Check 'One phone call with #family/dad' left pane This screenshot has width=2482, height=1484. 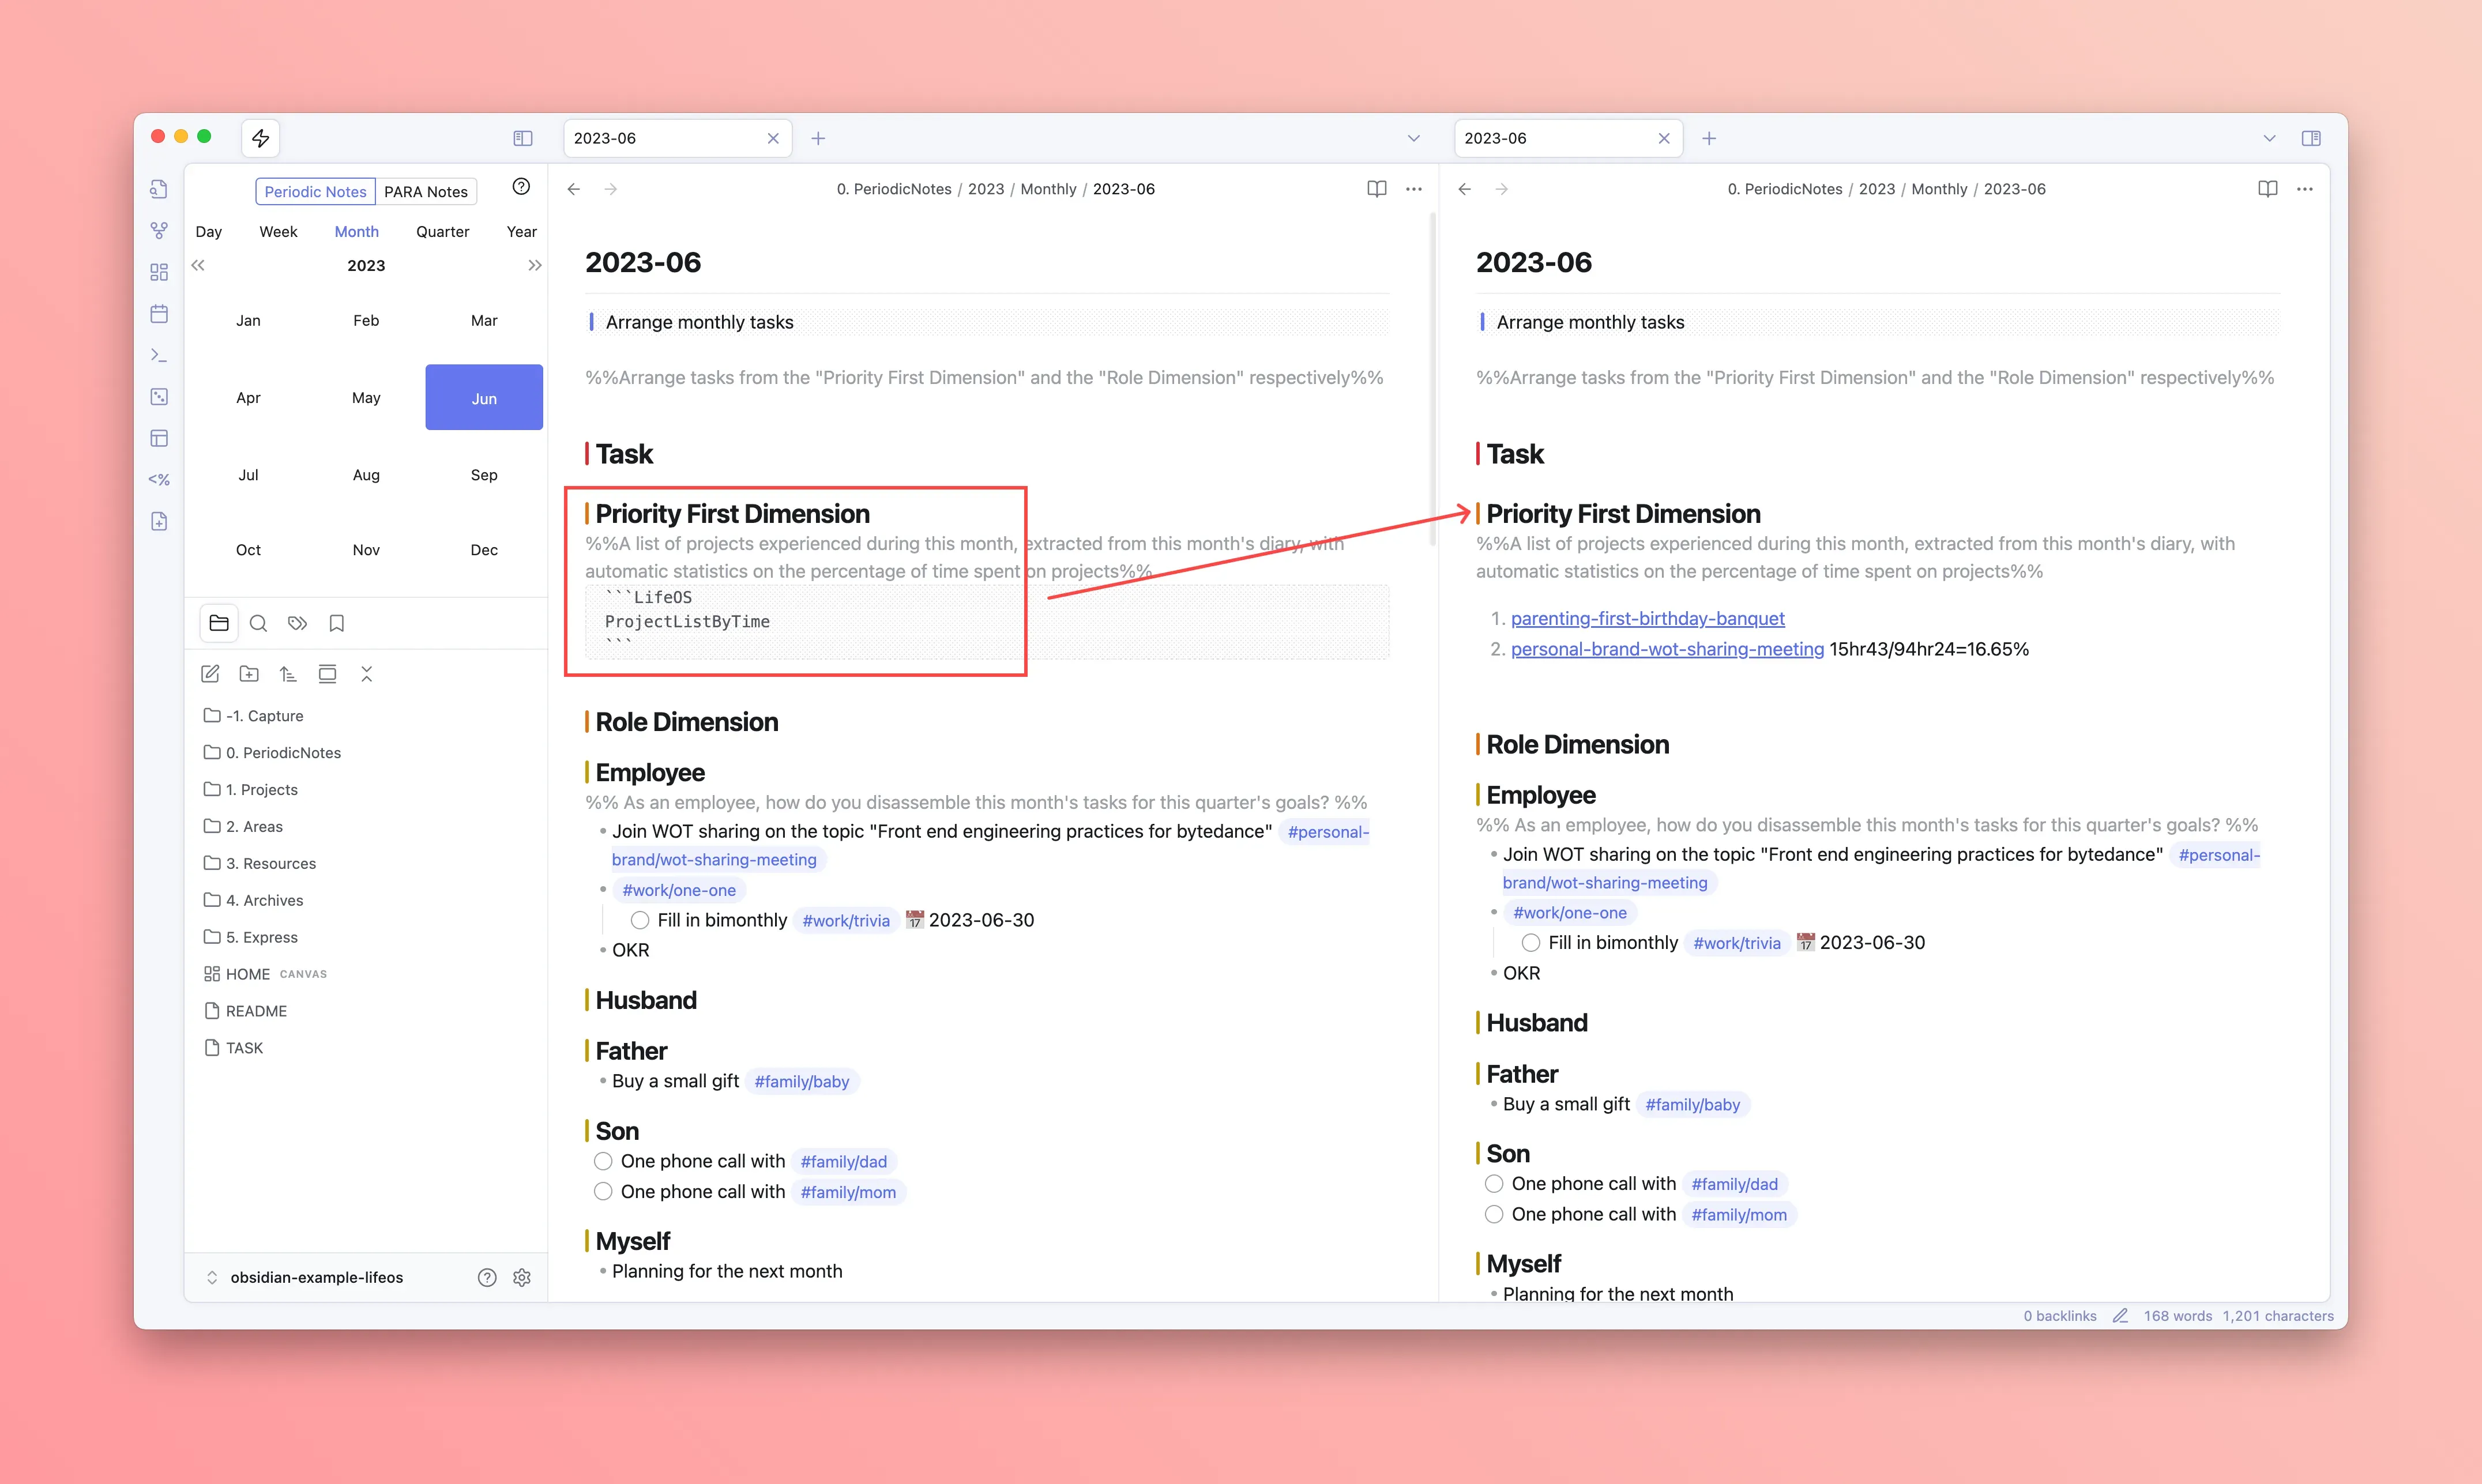[603, 1161]
